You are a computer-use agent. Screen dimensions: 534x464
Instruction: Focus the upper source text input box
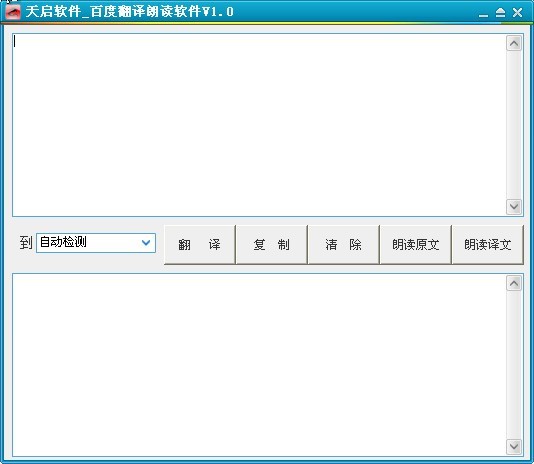[x=259, y=125]
